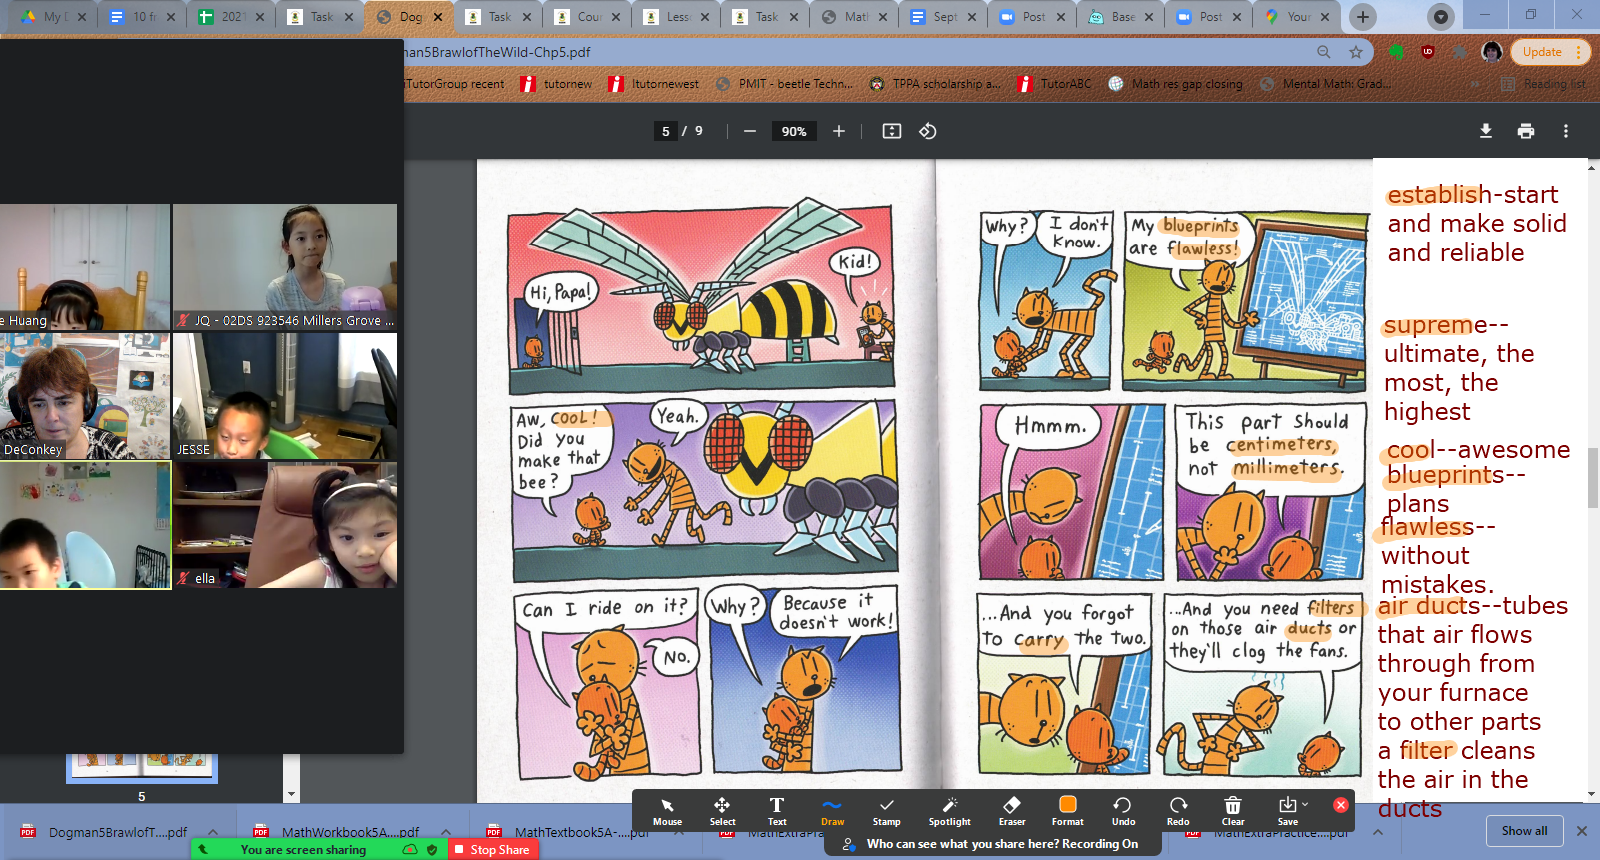The width and height of the screenshot is (1600, 860).
Task: Zoom in the PDF with plus button
Action: click(839, 131)
